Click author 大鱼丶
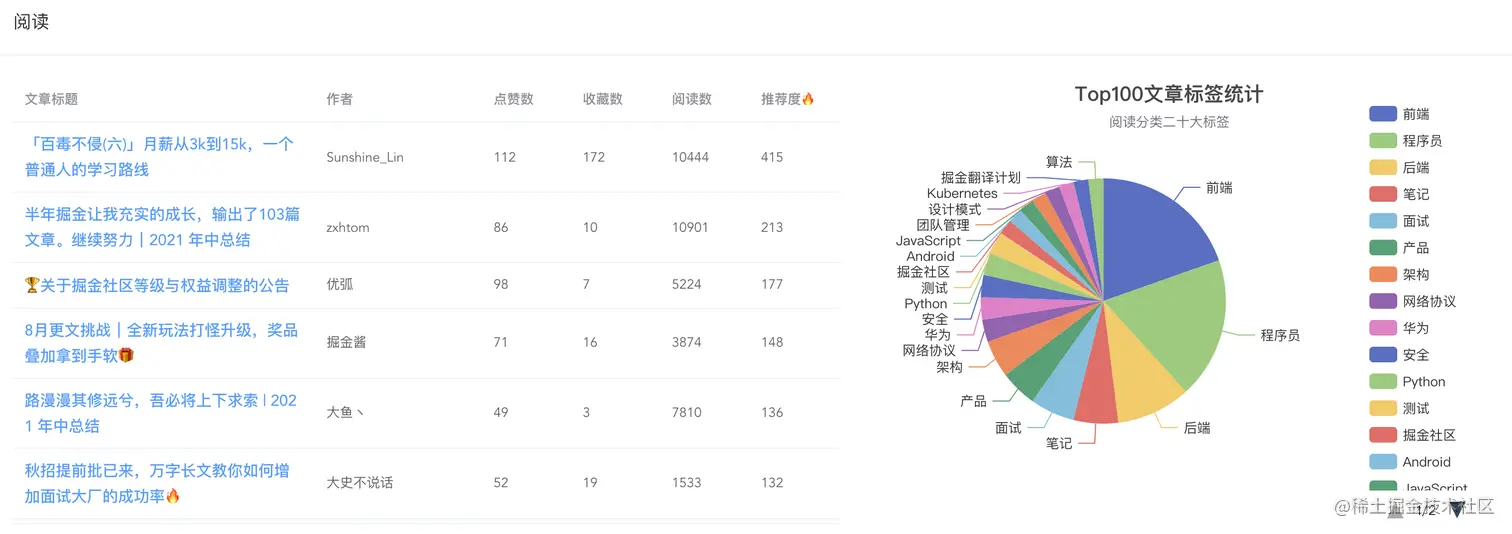Image resolution: width=1512 pixels, height=534 pixels. click(345, 412)
